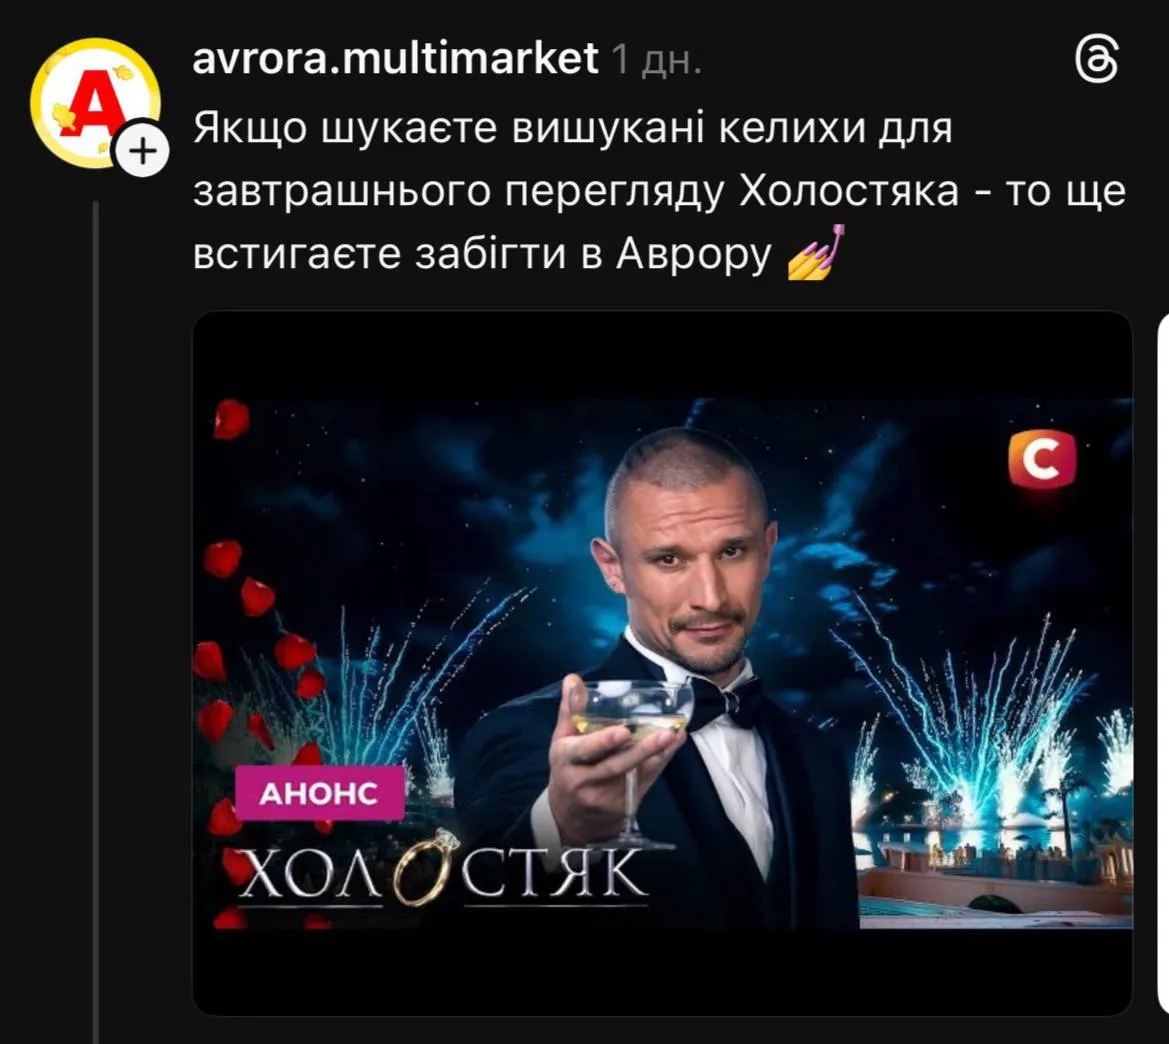Image resolution: width=1169 pixels, height=1044 pixels.
Task: Open avrora.multimarket username link
Action: (395, 59)
